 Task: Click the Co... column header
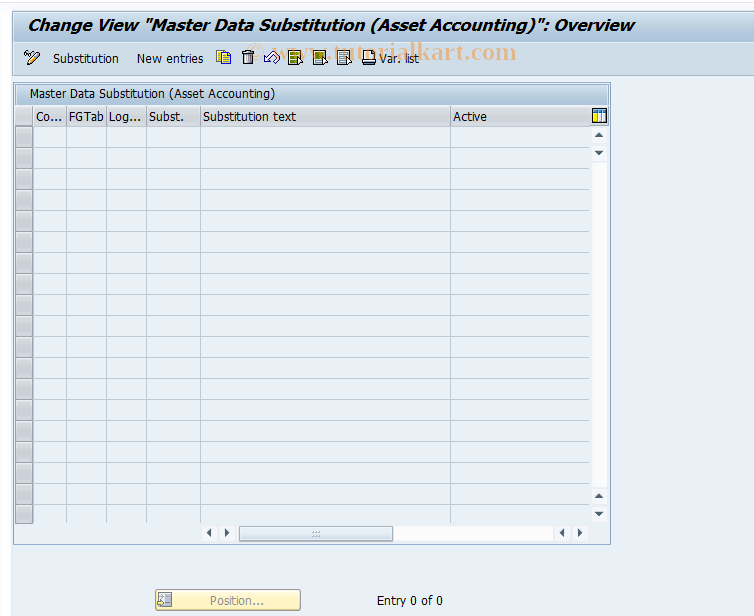[50, 117]
